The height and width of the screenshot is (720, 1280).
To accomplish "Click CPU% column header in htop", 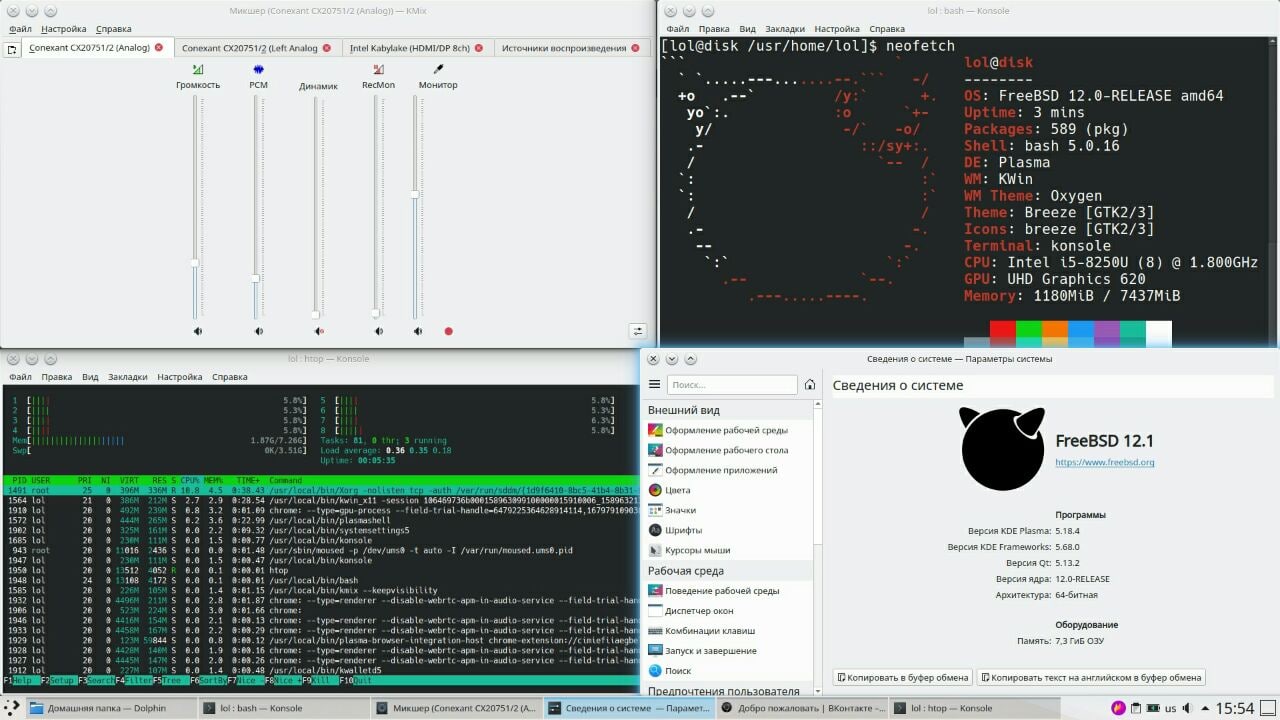I will tap(190, 480).
